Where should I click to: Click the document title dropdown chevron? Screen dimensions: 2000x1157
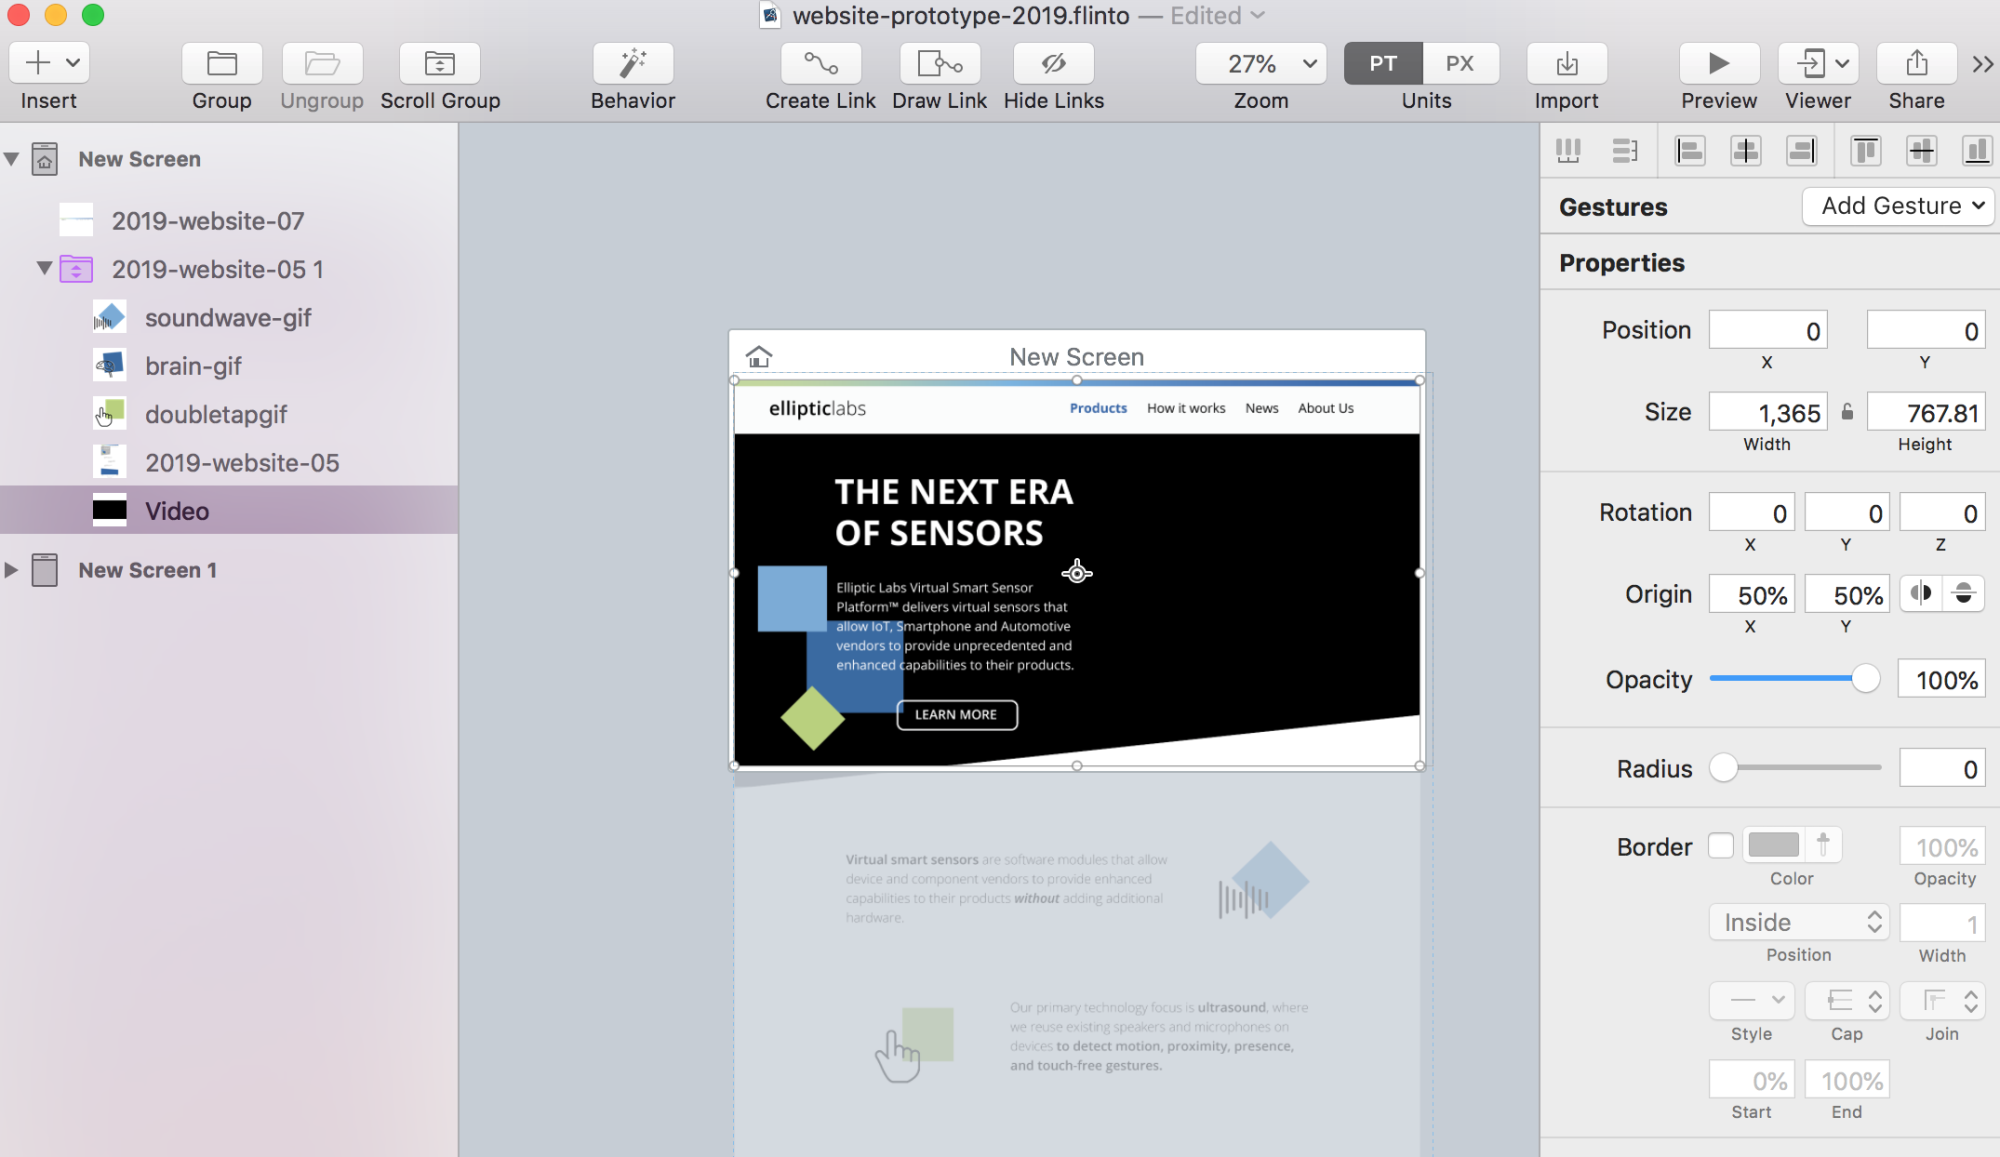click(1258, 15)
